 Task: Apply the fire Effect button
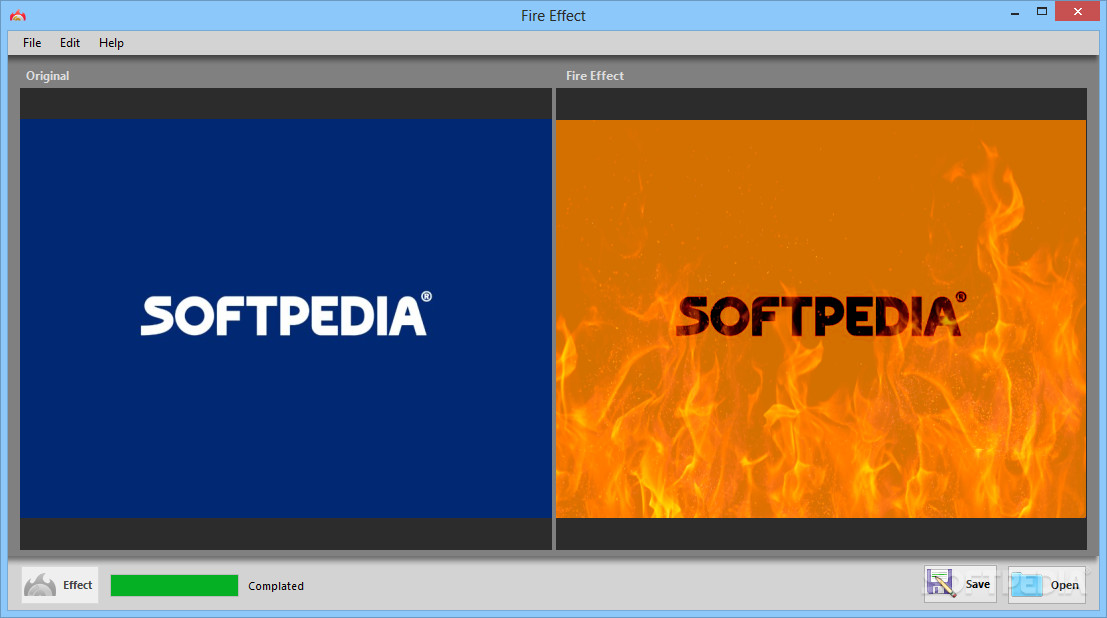point(60,585)
